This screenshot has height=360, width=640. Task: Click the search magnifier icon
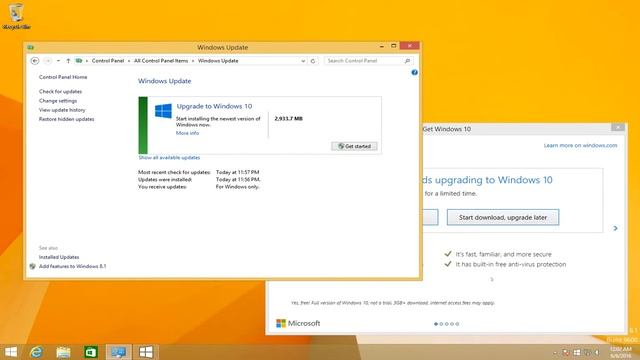click(x=407, y=61)
